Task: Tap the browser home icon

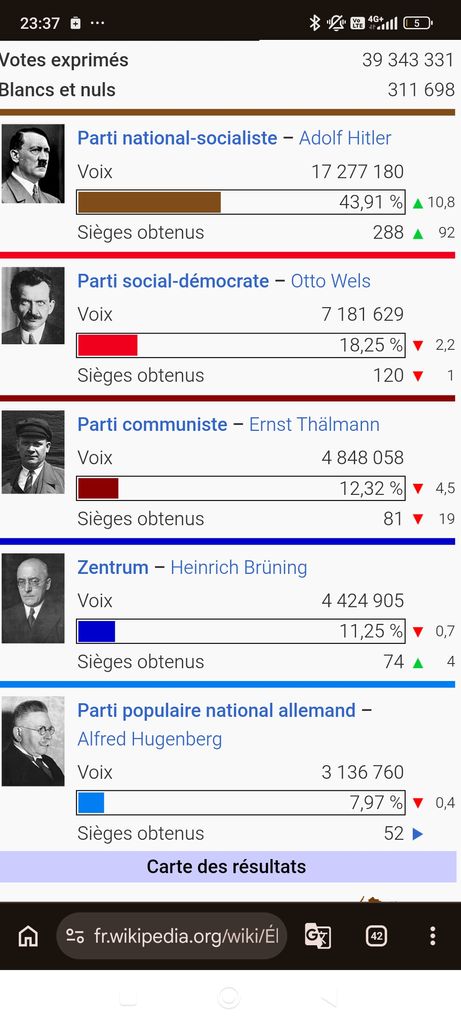Action: pyautogui.click(x=27, y=936)
